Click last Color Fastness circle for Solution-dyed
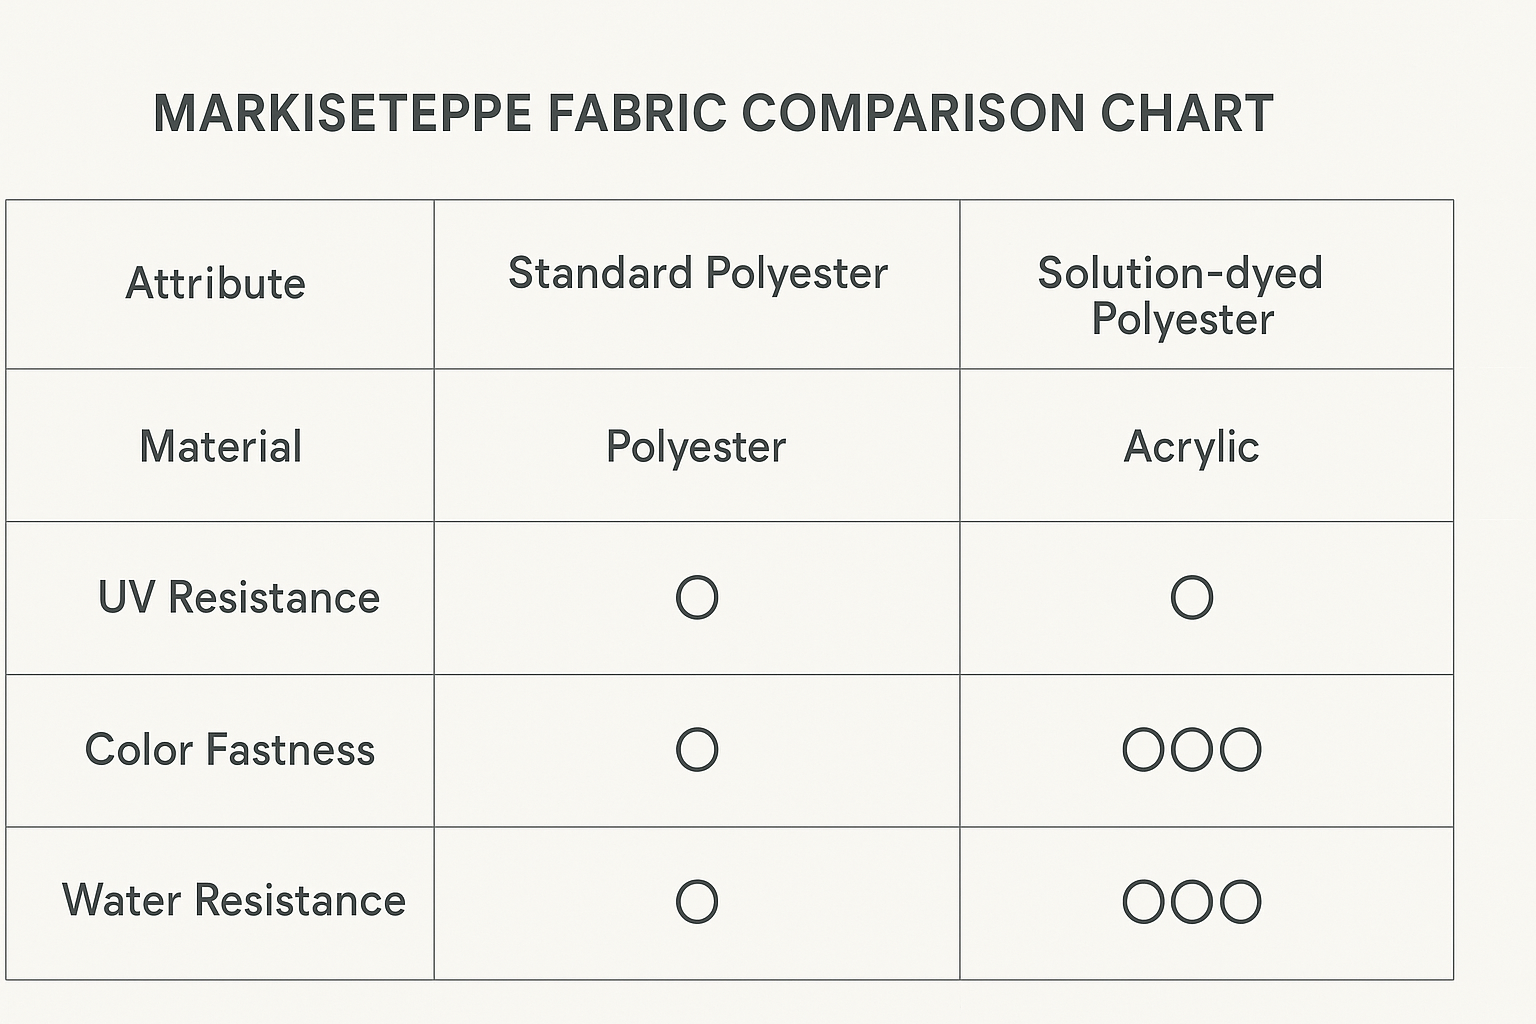 tap(1241, 750)
